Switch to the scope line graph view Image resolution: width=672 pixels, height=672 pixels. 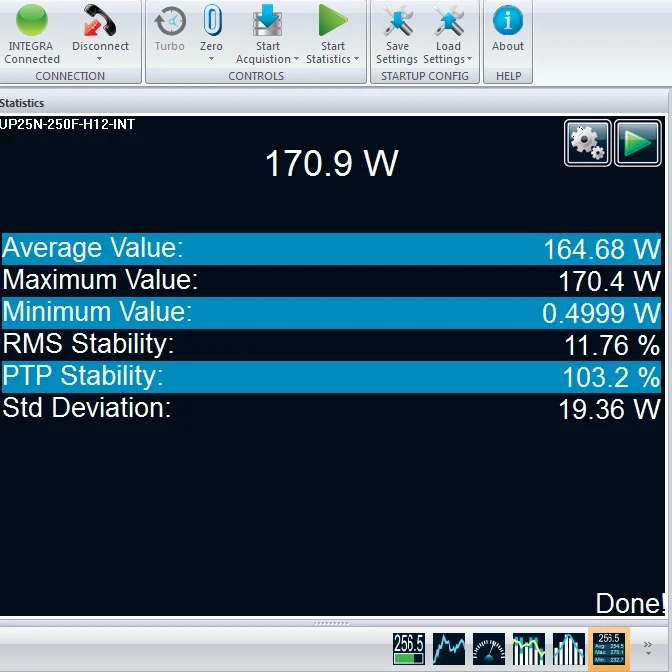pos(449,647)
